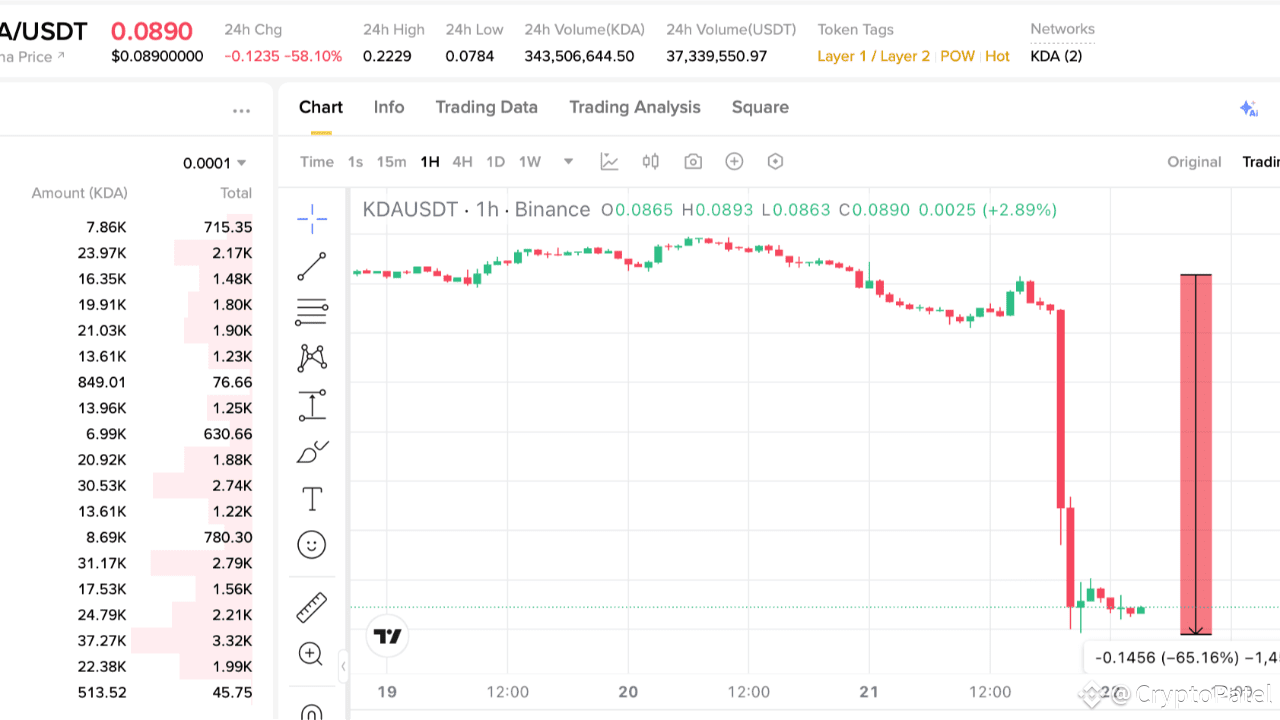Open the Trading Data tab
This screenshot has width=1280, height=720.
click(486, 107)
